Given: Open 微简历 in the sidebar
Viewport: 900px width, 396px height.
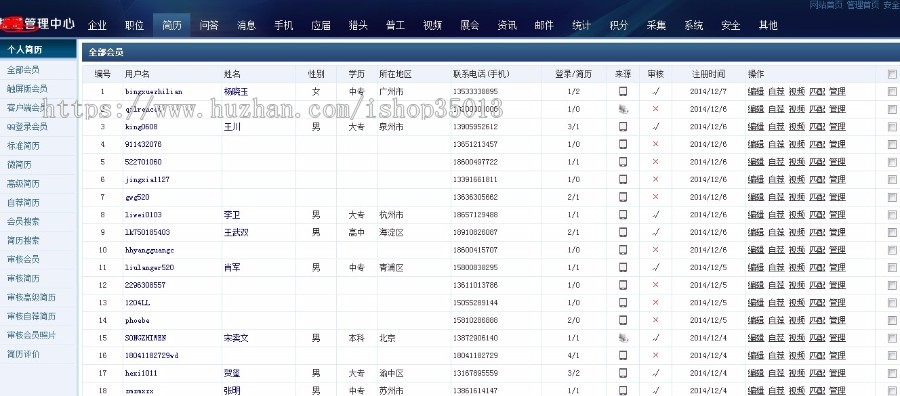Looking at the screenshot, I should pyautogui.click(x=20, y=165).
